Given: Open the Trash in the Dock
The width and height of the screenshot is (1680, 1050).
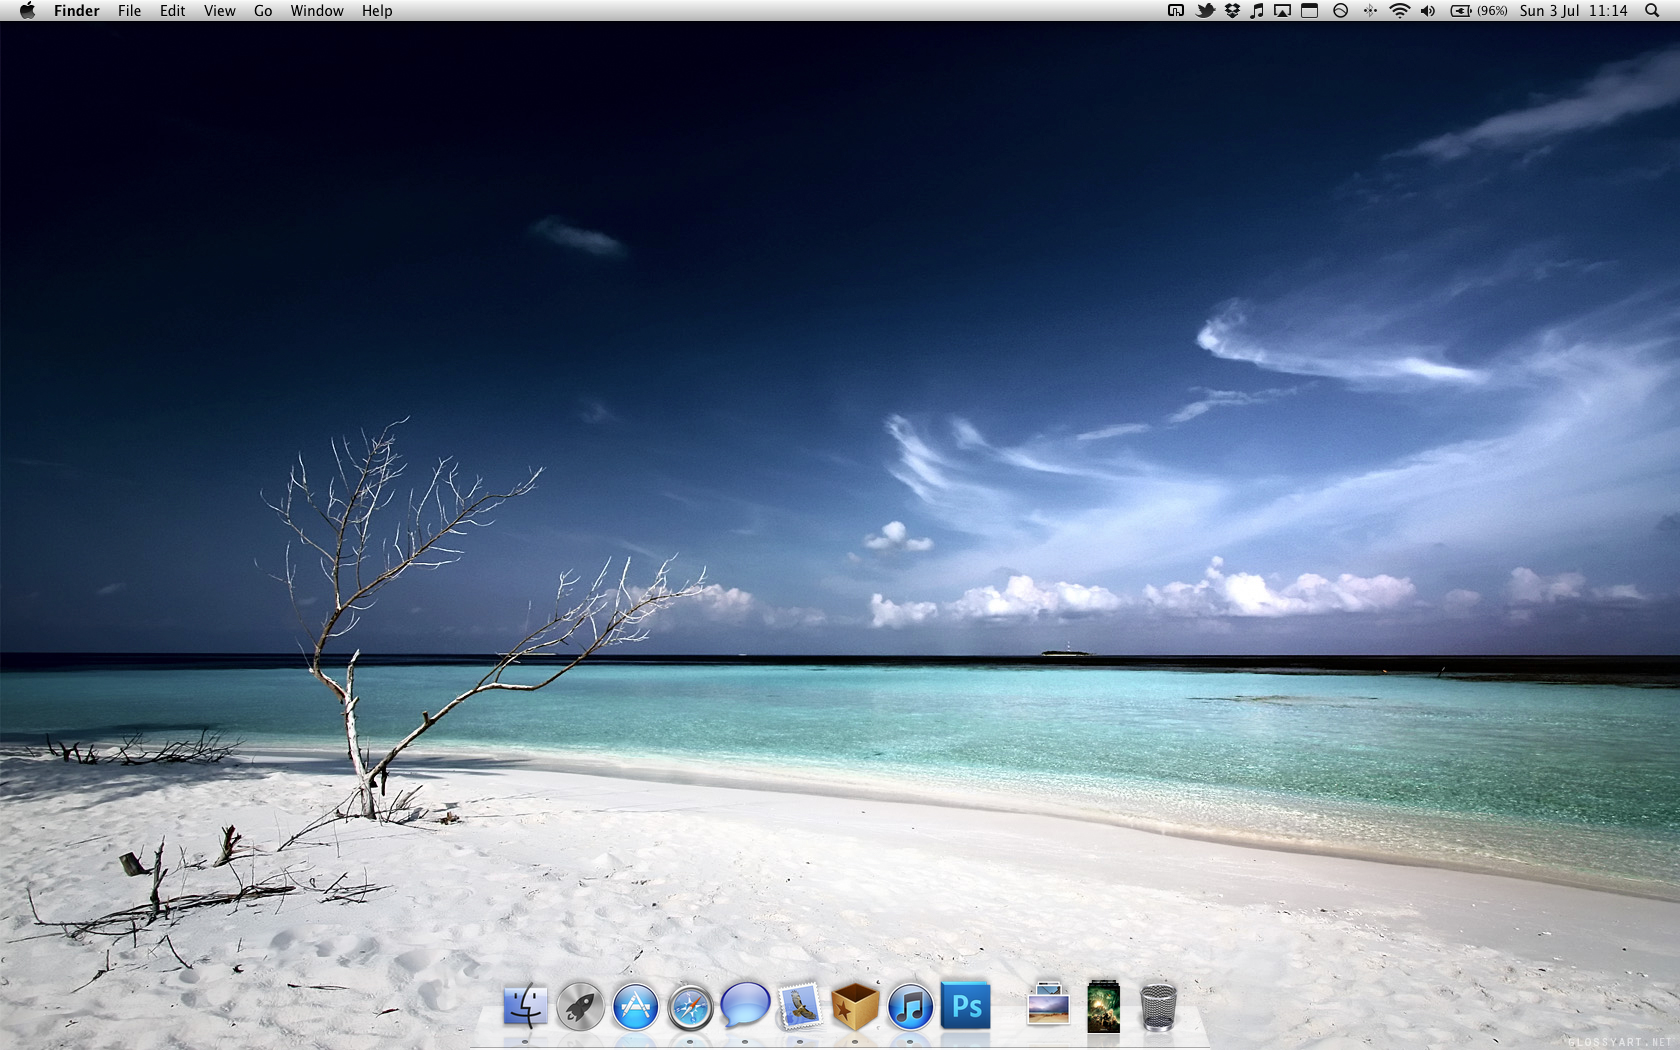Looking at the screenshot, I should pos(1158,1007).
